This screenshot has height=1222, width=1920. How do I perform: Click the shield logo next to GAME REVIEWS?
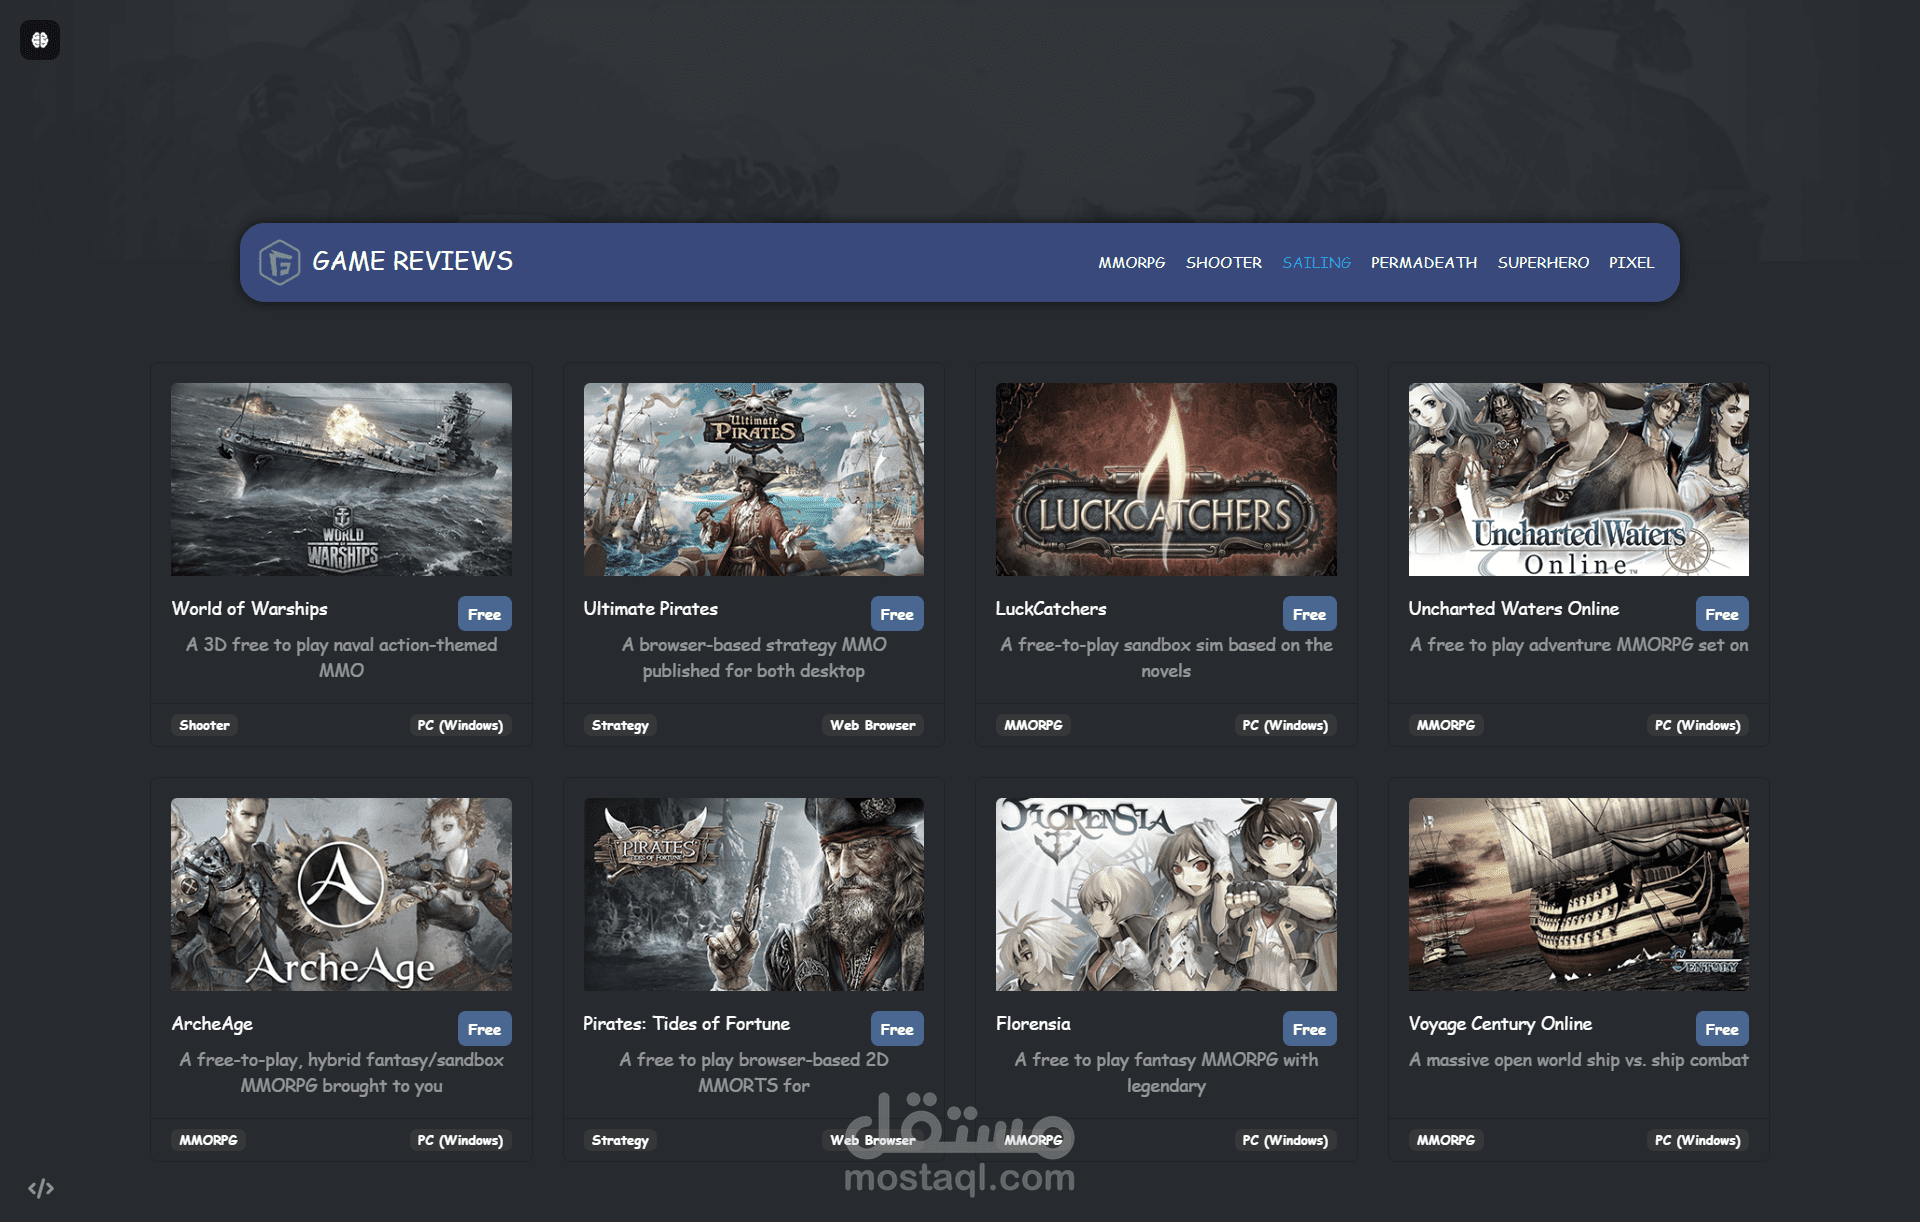click(279, 261)
